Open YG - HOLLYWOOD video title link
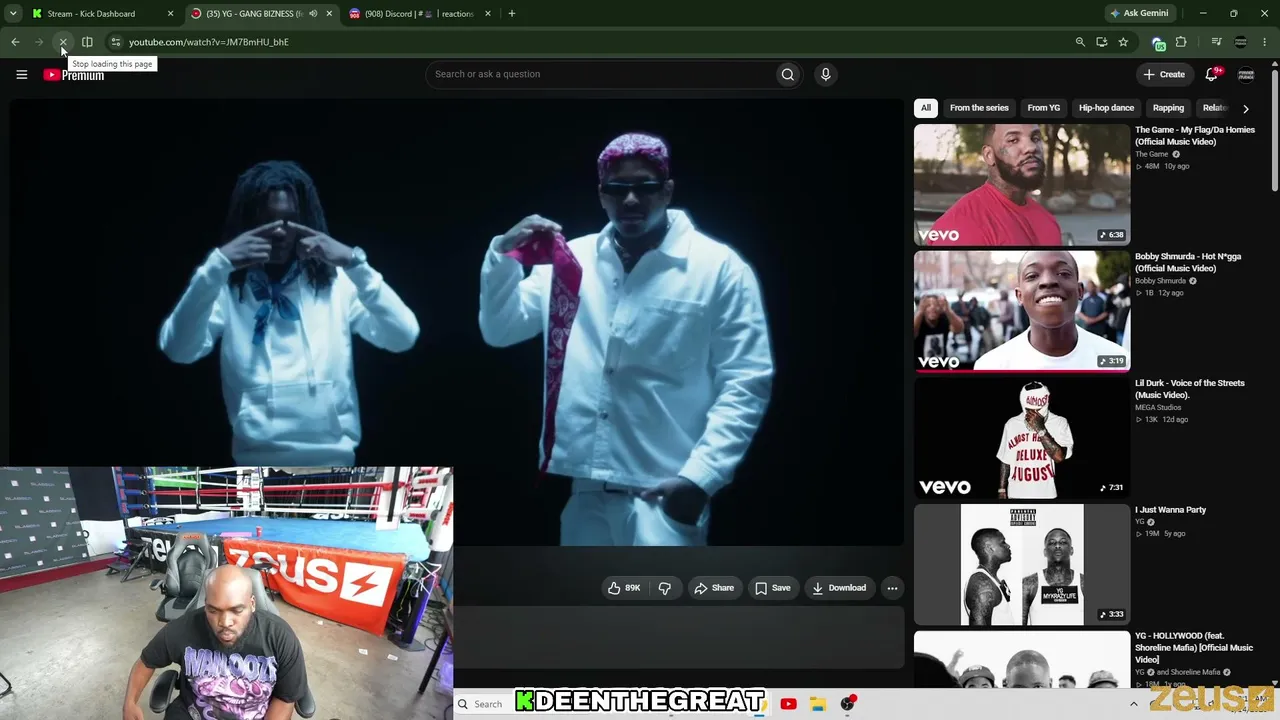This screenshot has height=720, width=1280. point(1194,648)
